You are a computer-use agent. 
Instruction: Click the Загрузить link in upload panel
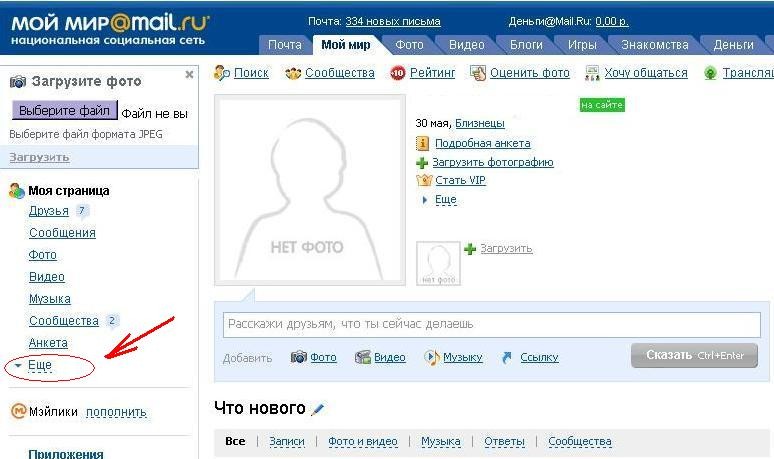pyautogui.click(x=39, y=157)
